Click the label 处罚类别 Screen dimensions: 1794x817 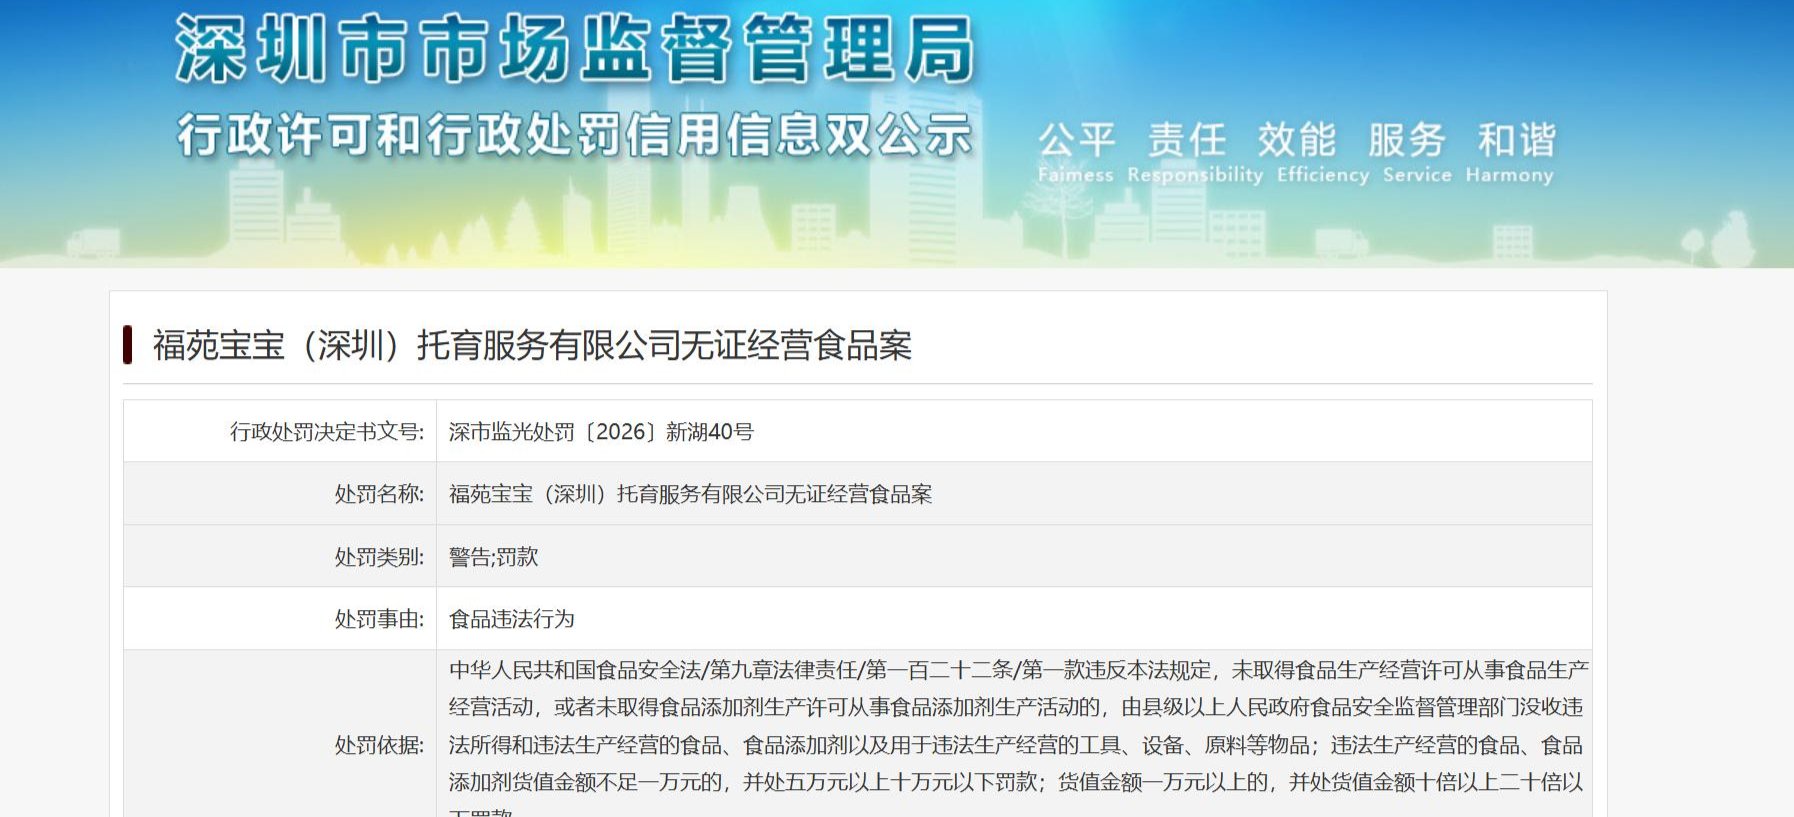[379, 557]
